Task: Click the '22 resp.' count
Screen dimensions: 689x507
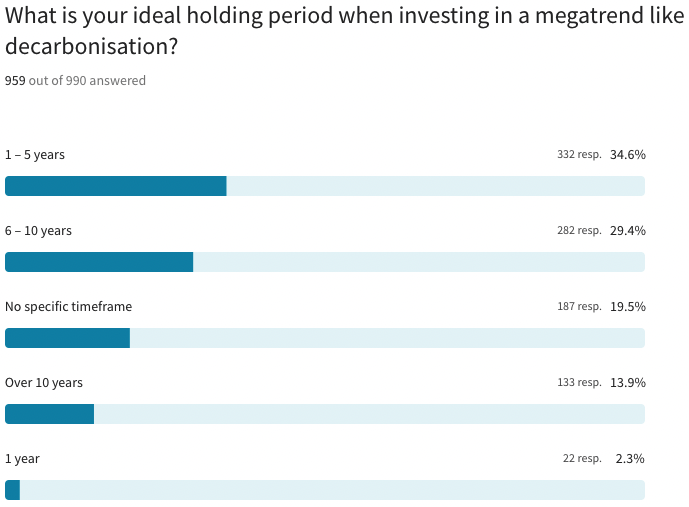Action: pos(582,459)
